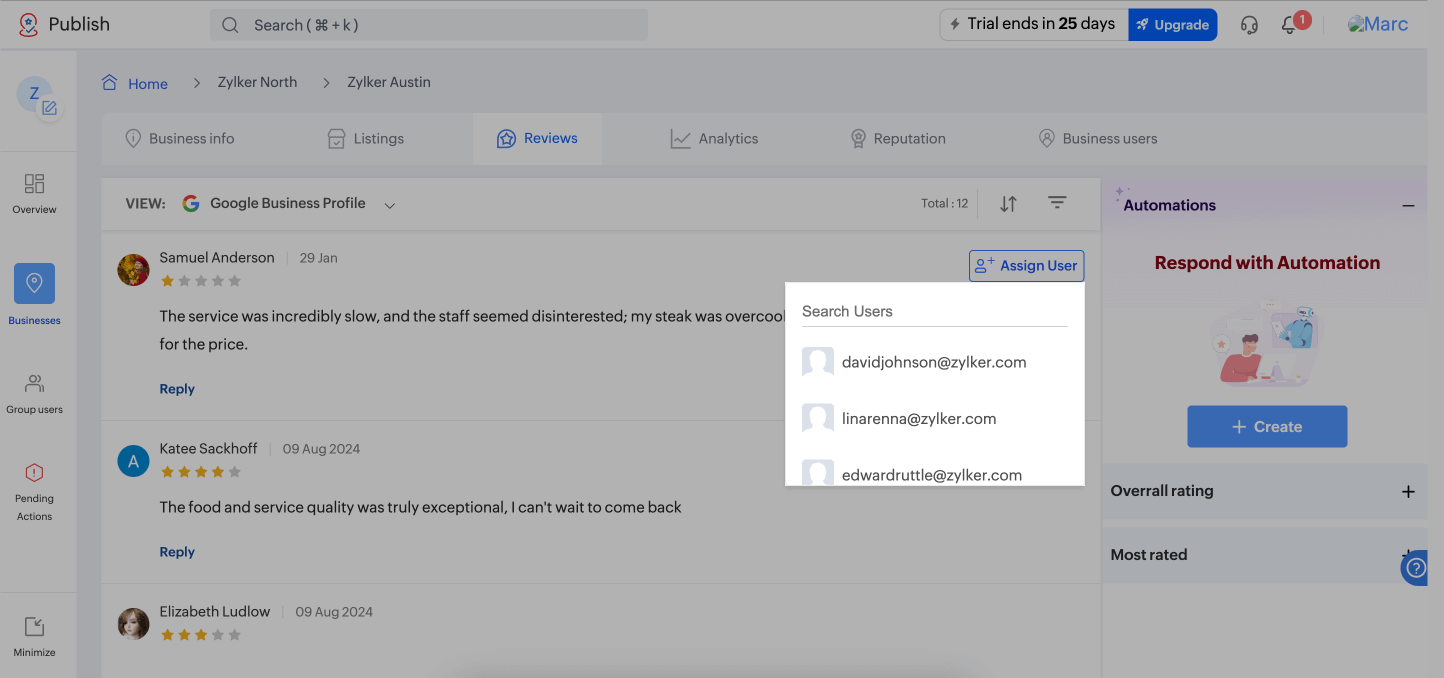Click the sort reviews icon
Viewport: 1444px width, 678px height.
[x=1008, y=204]
